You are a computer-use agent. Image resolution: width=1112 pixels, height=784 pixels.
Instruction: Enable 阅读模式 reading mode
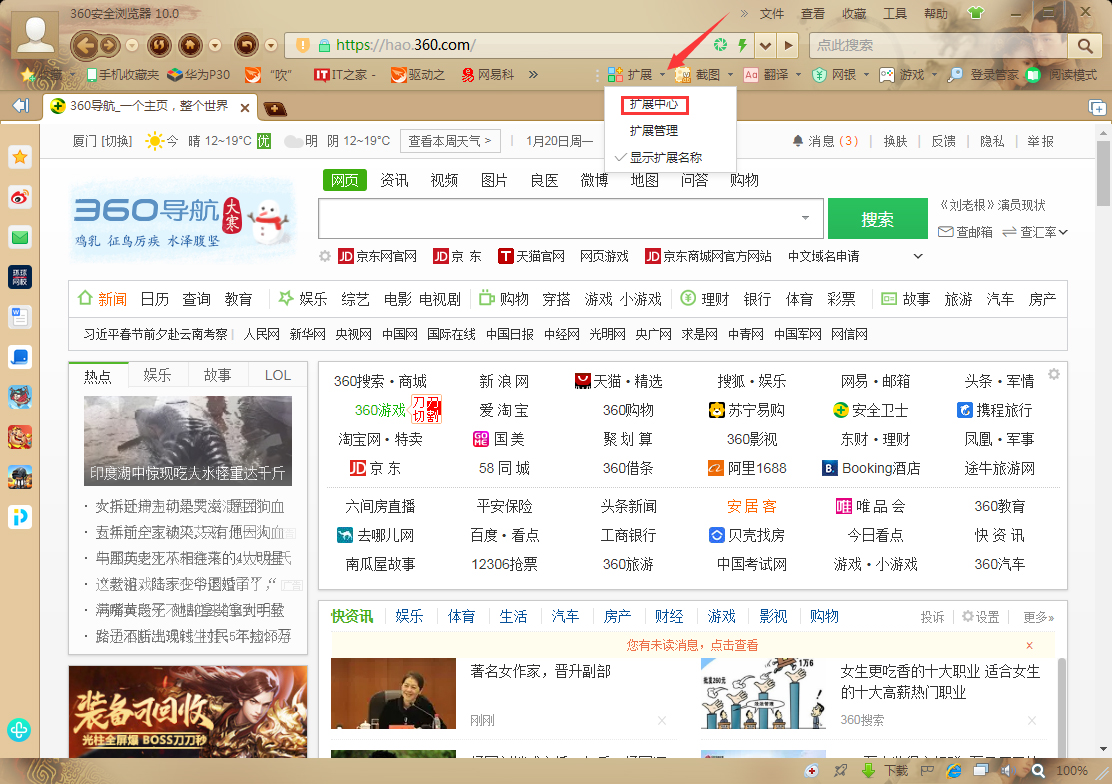point(1073,73)
